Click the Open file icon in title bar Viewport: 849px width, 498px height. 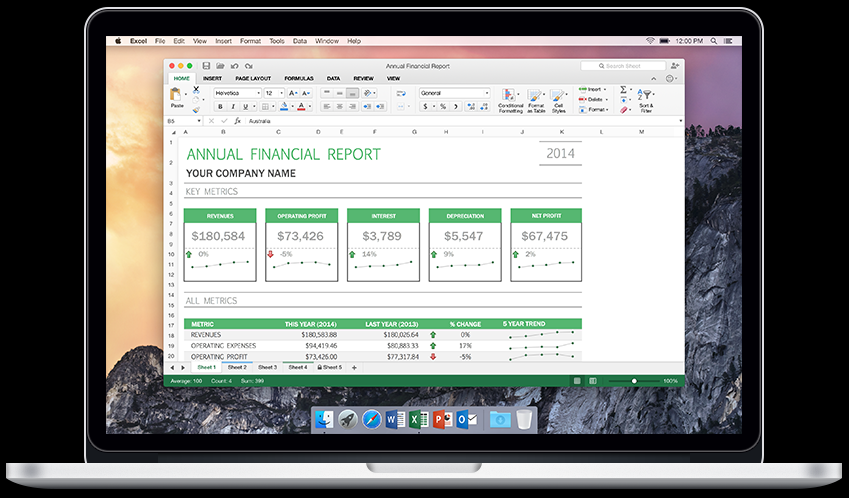220,66
